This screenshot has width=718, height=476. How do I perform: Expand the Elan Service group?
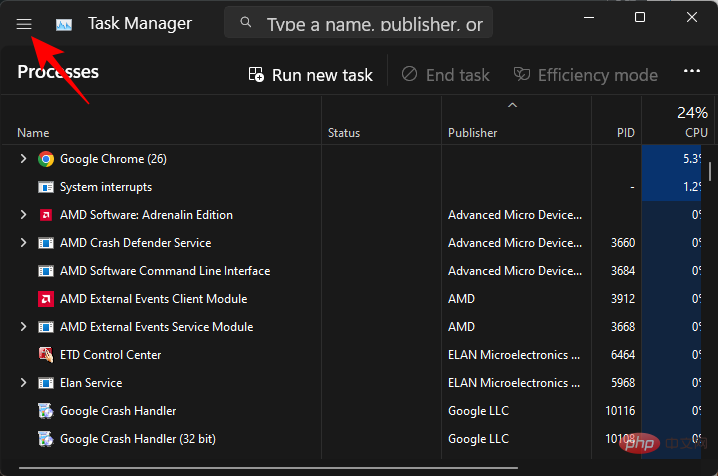[x=23, y=383]
